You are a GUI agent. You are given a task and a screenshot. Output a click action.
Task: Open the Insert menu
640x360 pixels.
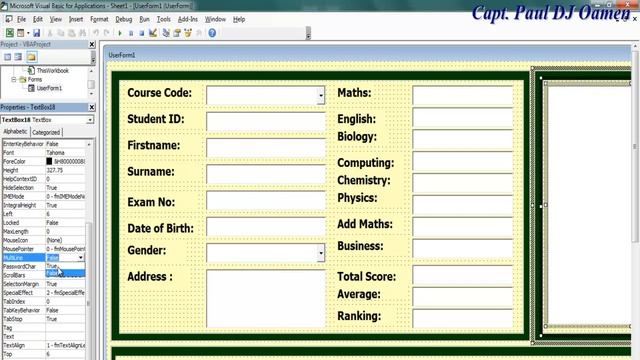tap(76, 19)
